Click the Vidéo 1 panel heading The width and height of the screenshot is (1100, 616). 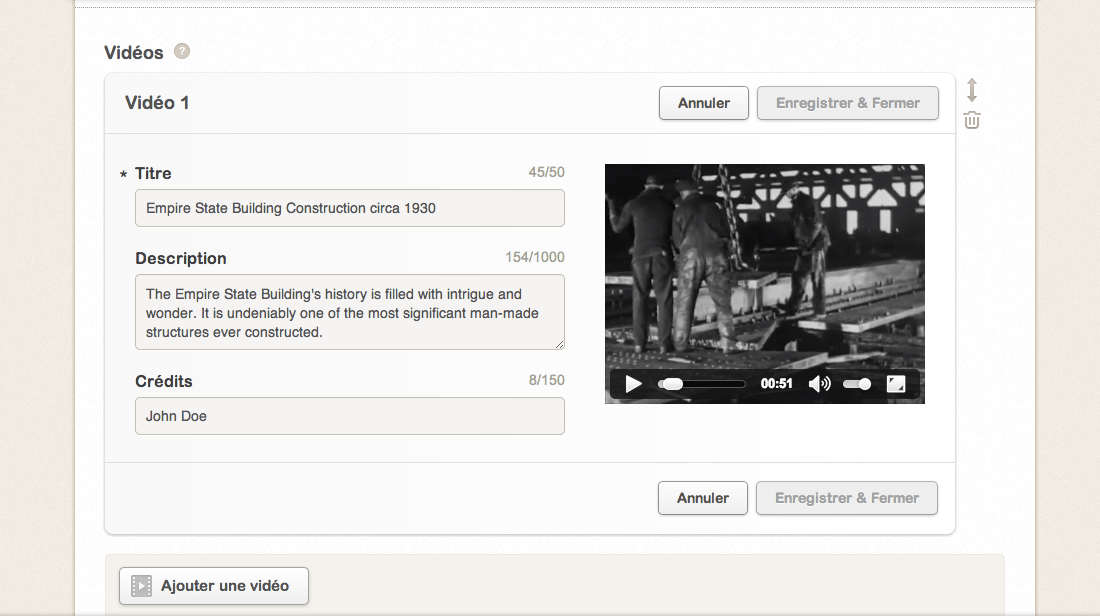coord(157,103)
